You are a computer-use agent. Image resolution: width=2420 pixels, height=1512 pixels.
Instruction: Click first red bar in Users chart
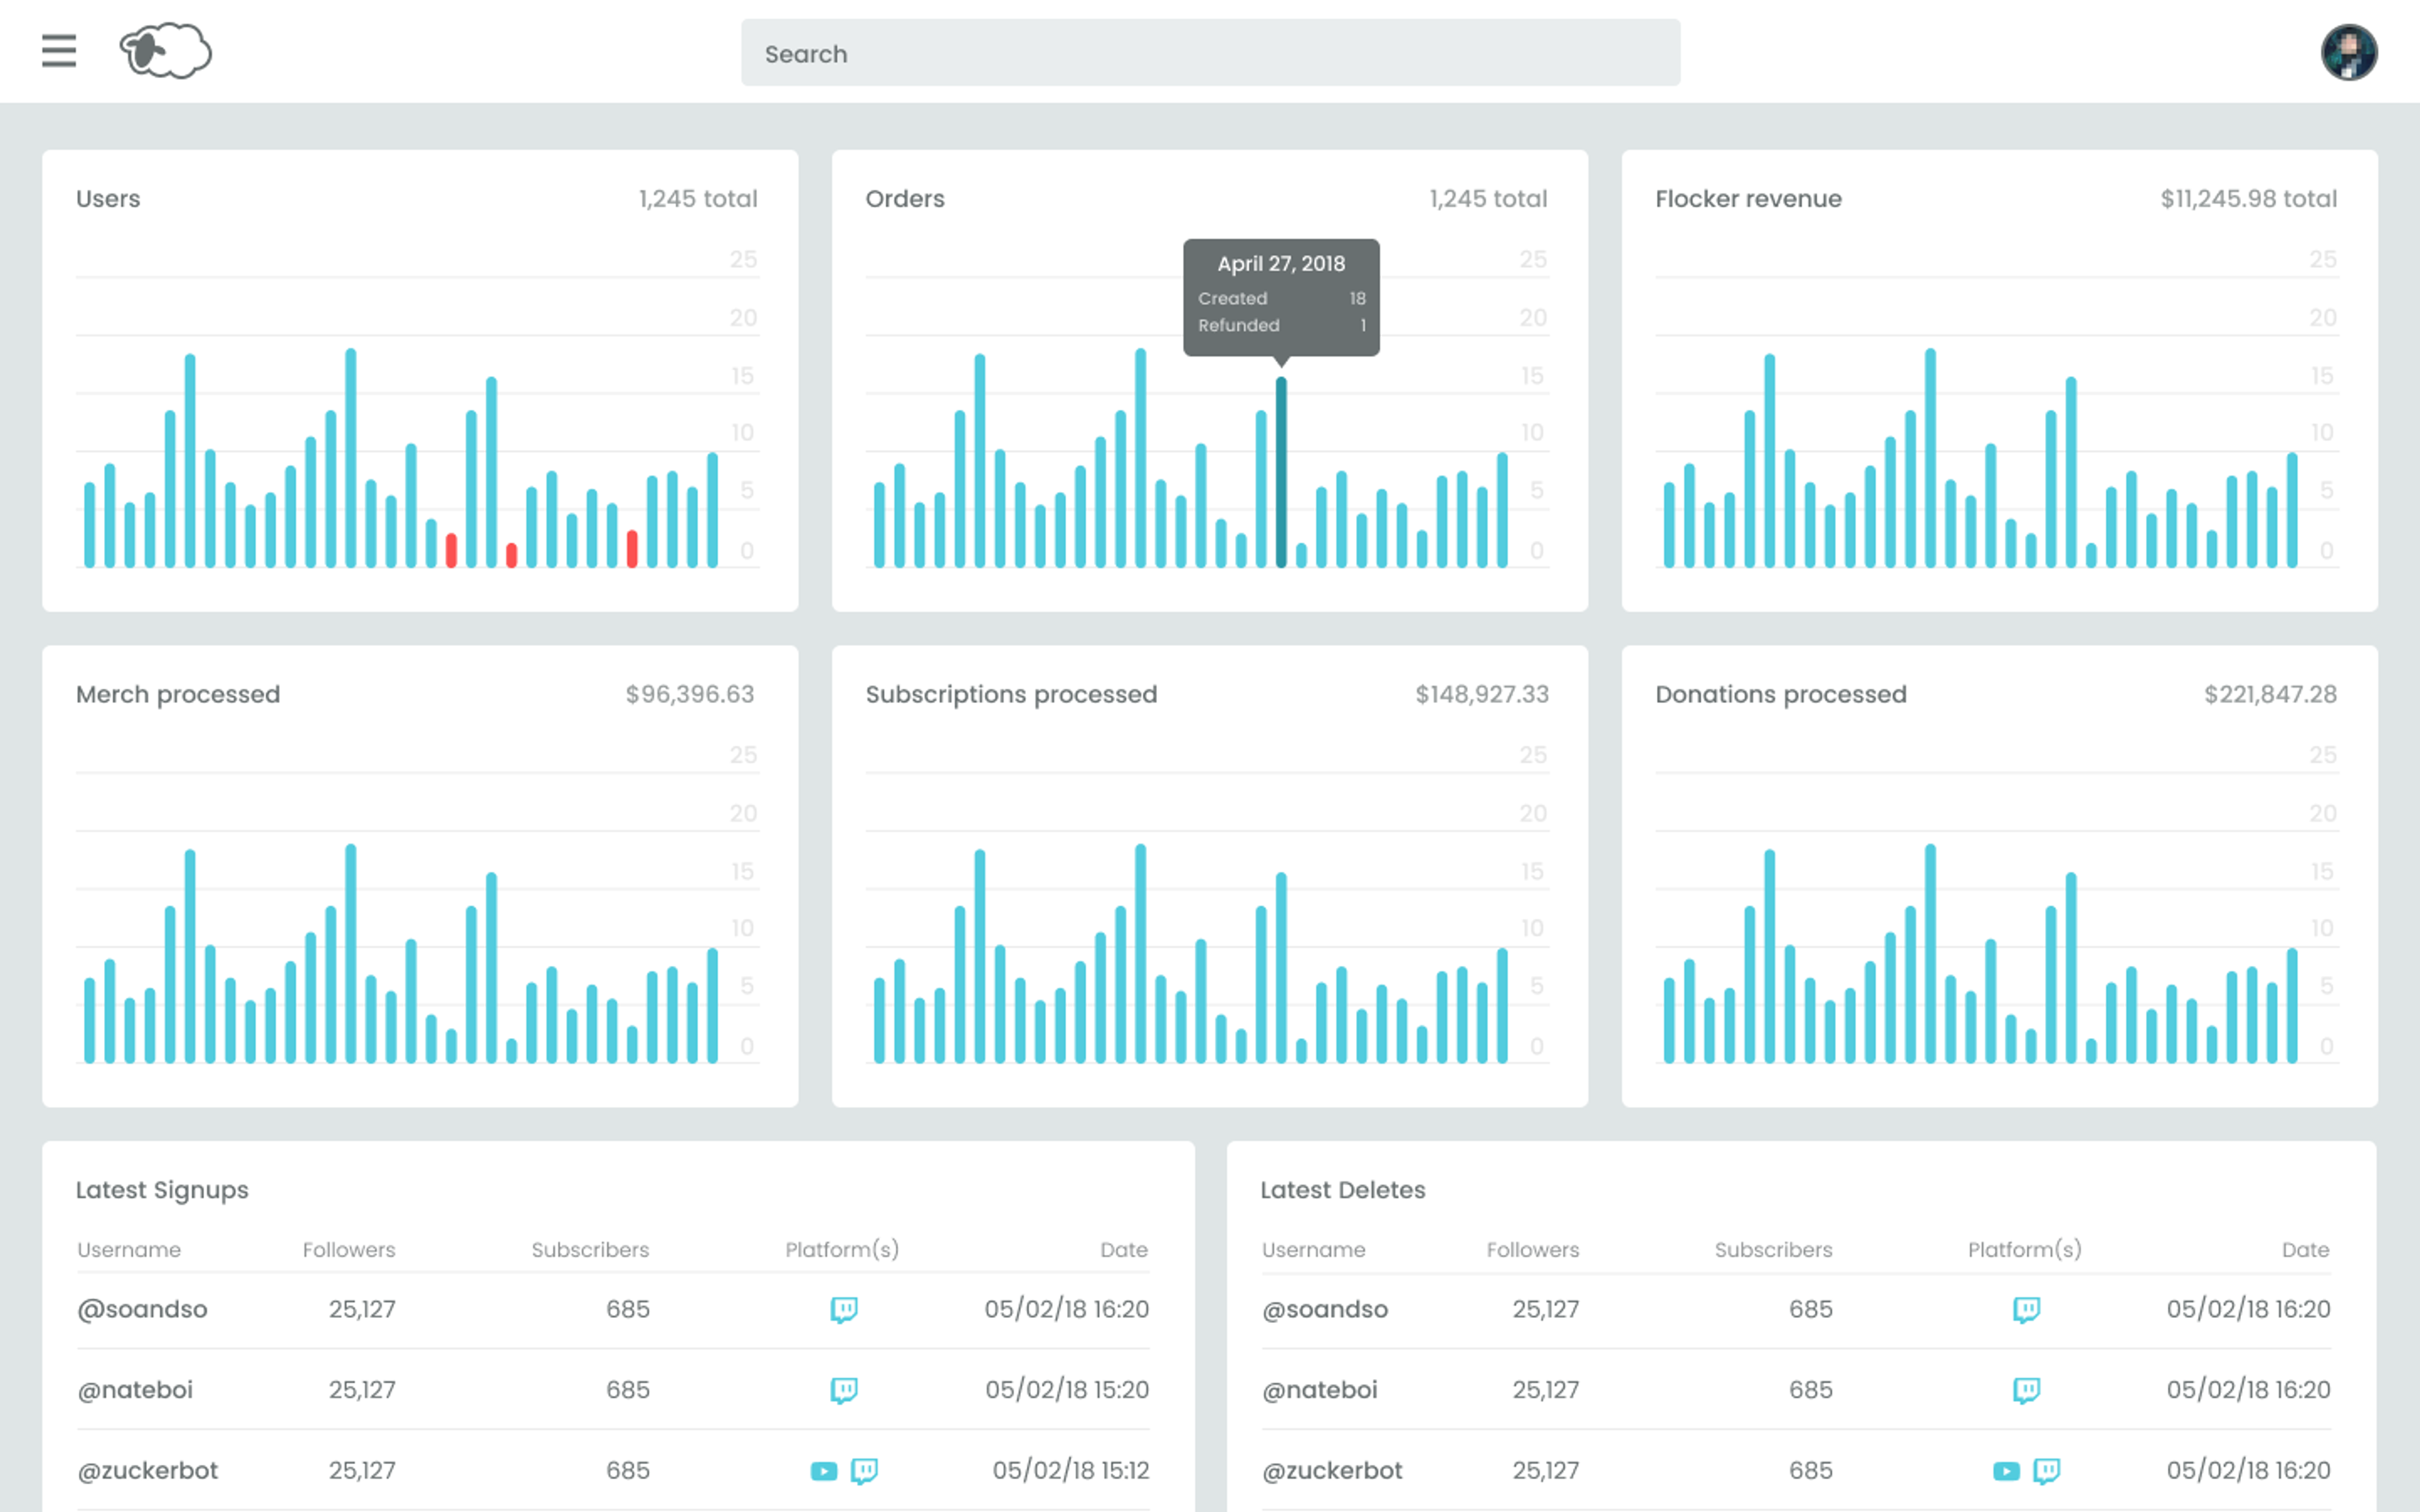[451, 551]
